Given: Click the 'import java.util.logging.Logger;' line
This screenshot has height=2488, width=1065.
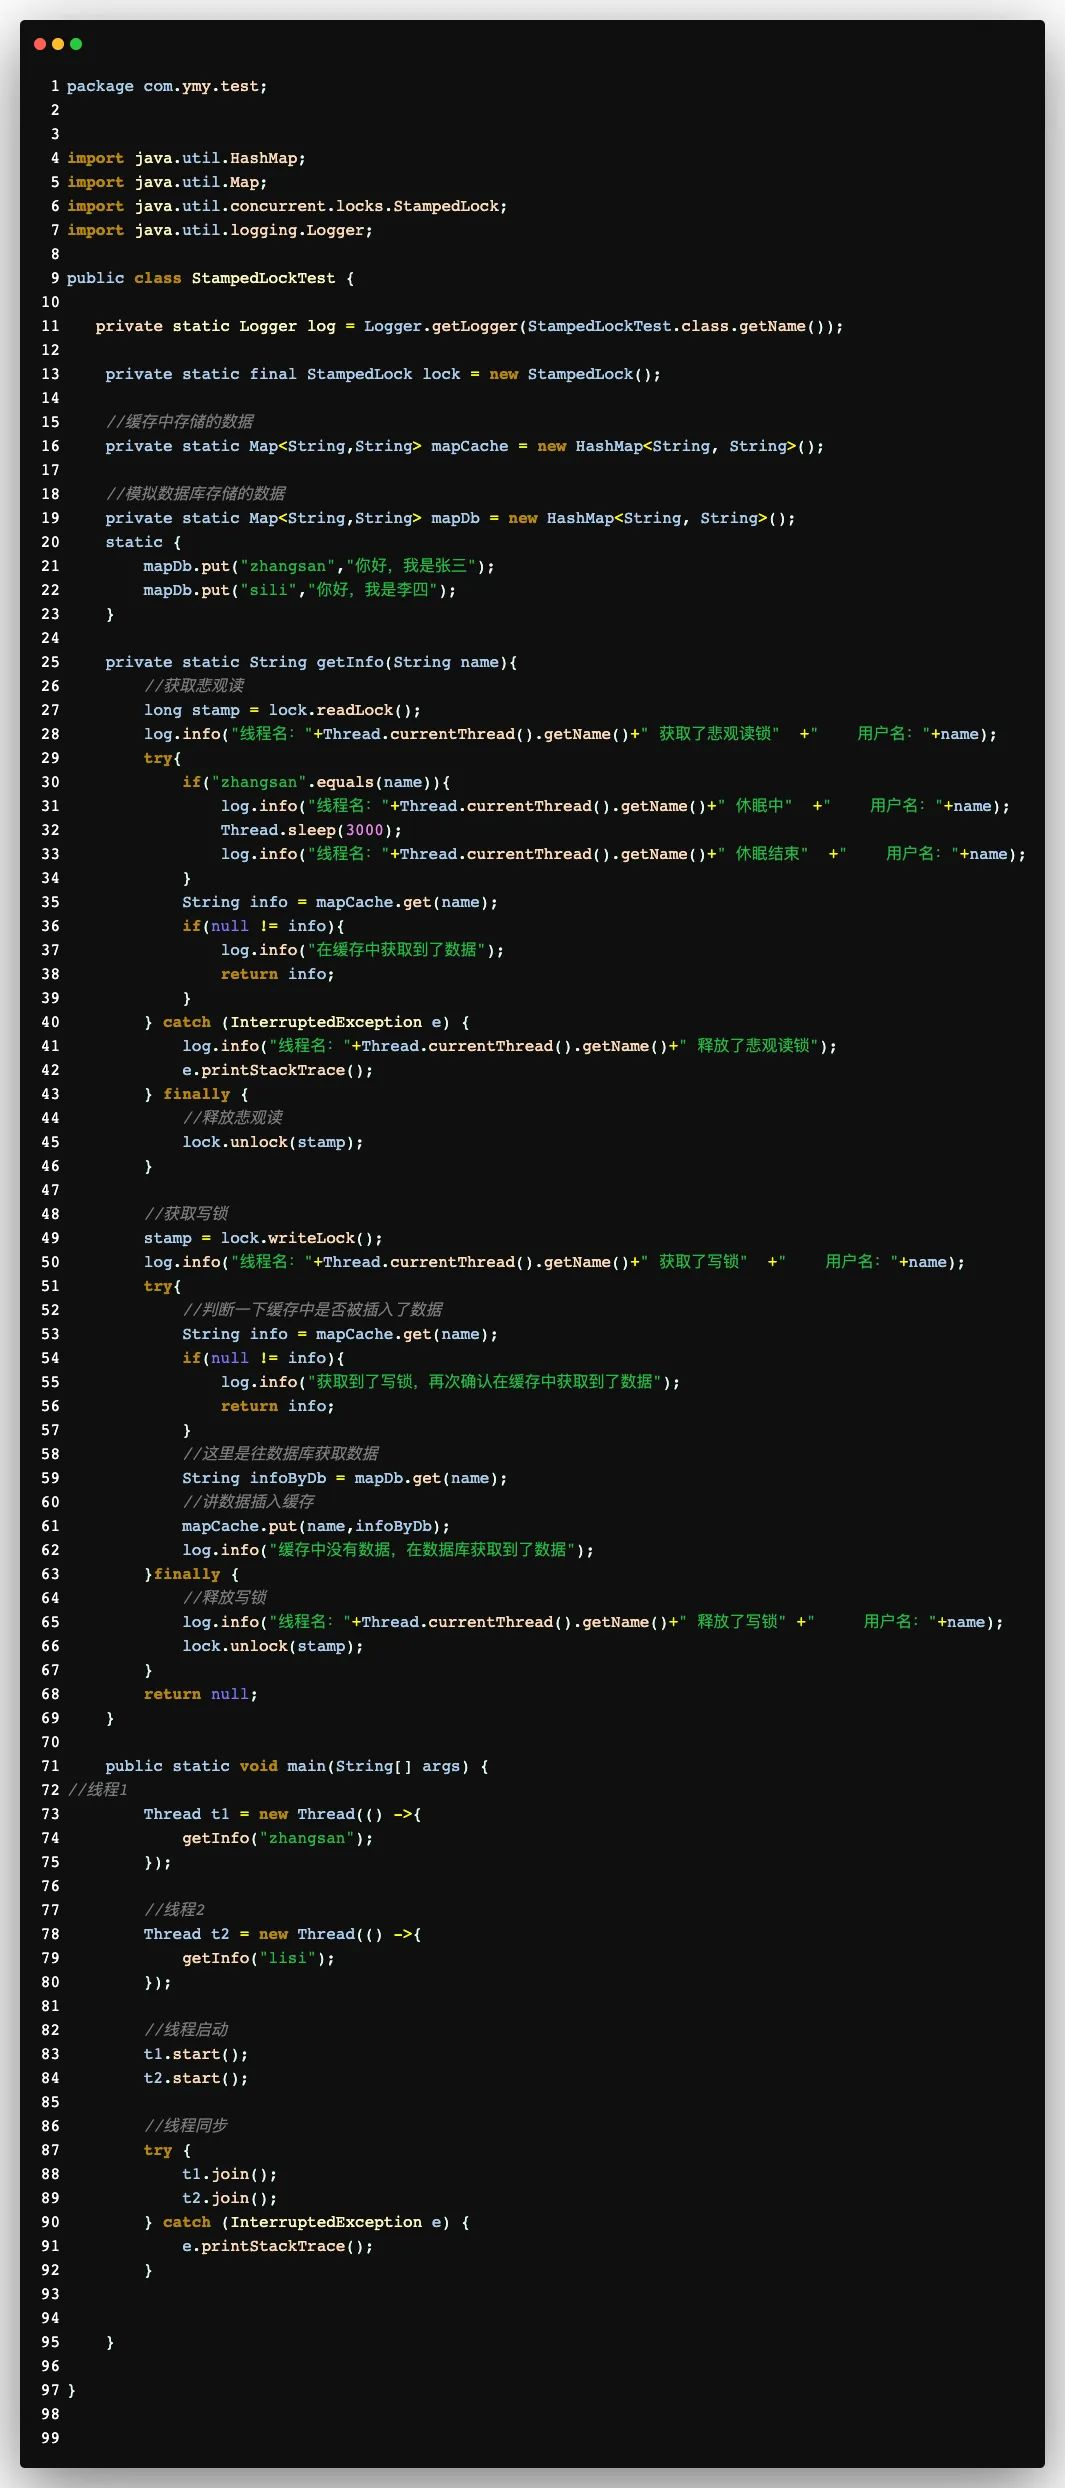Looking at the screenshot, I should (220, 230).
